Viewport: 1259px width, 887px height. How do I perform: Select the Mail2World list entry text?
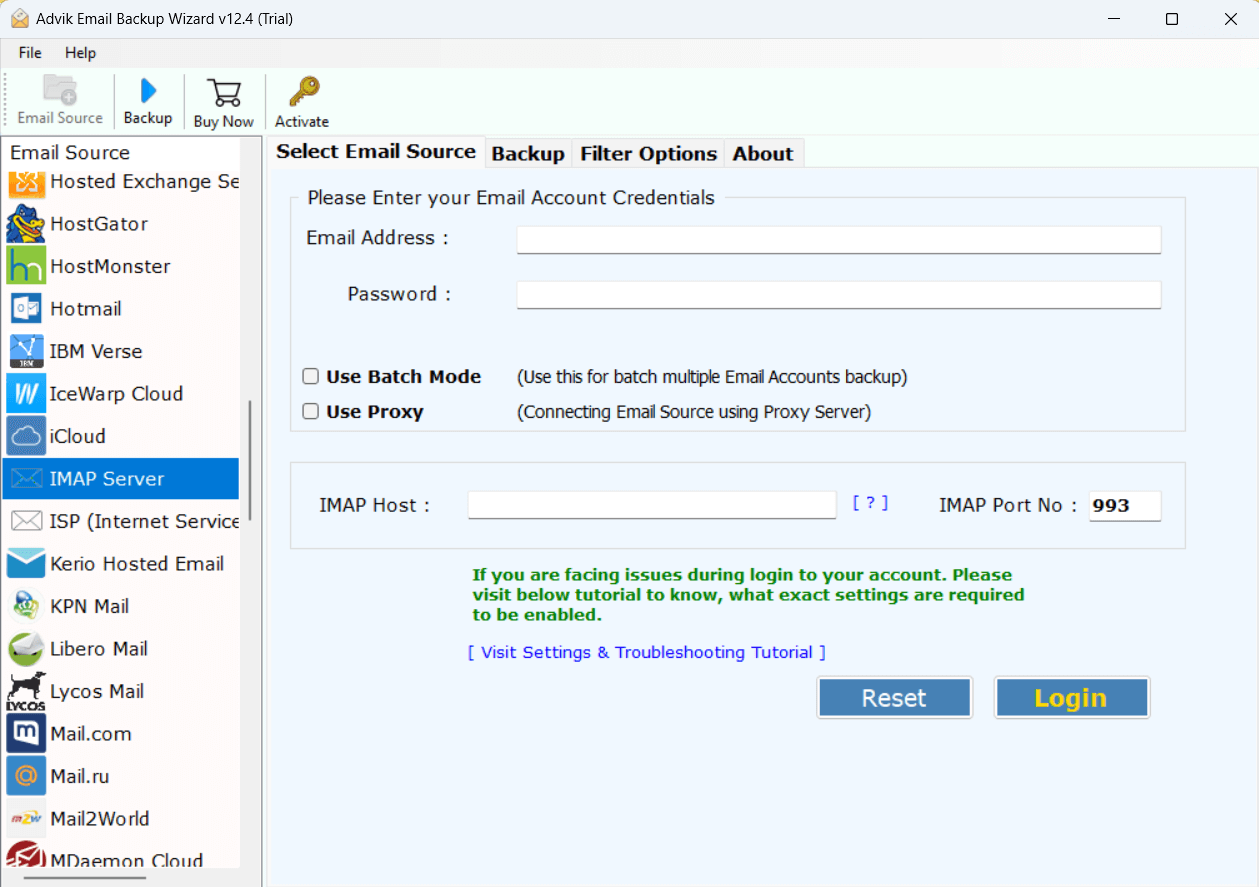pos(100,819)
